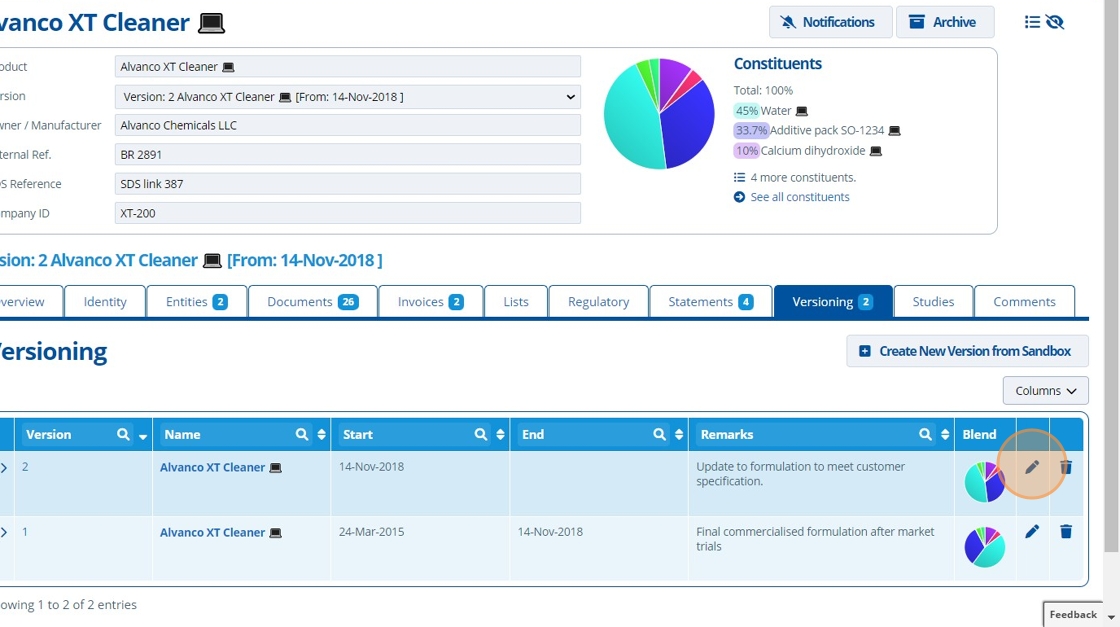Click the 33.7% Additive pack percentage badge

click(x=751, y=131)
